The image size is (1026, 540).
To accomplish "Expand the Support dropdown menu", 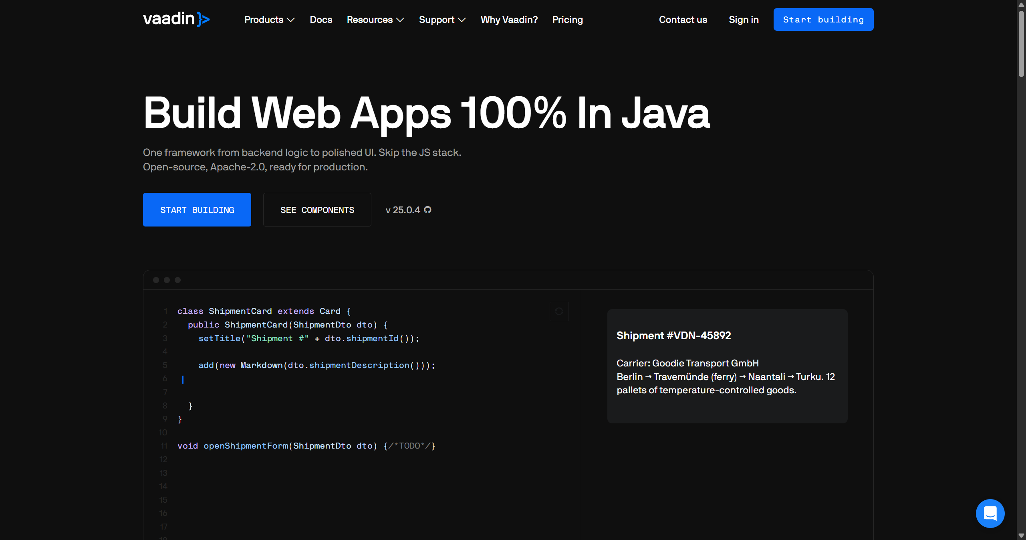I will point(437,20).
